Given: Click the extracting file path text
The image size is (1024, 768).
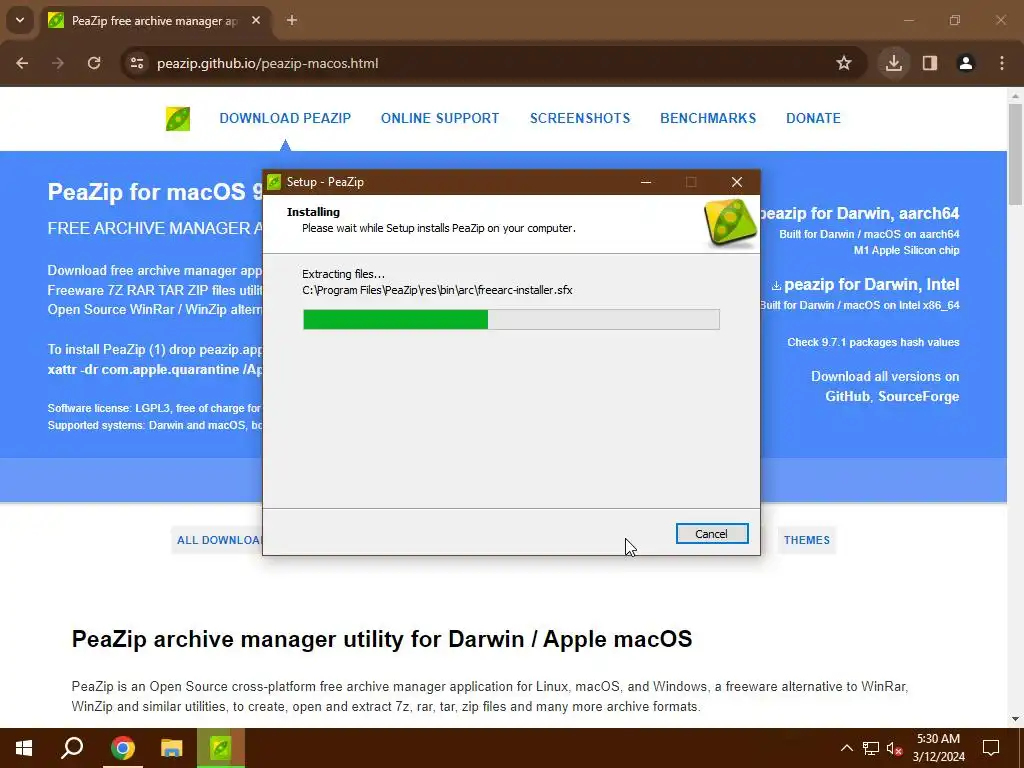Looking at the screenshot, I should (x=437, y=291).
